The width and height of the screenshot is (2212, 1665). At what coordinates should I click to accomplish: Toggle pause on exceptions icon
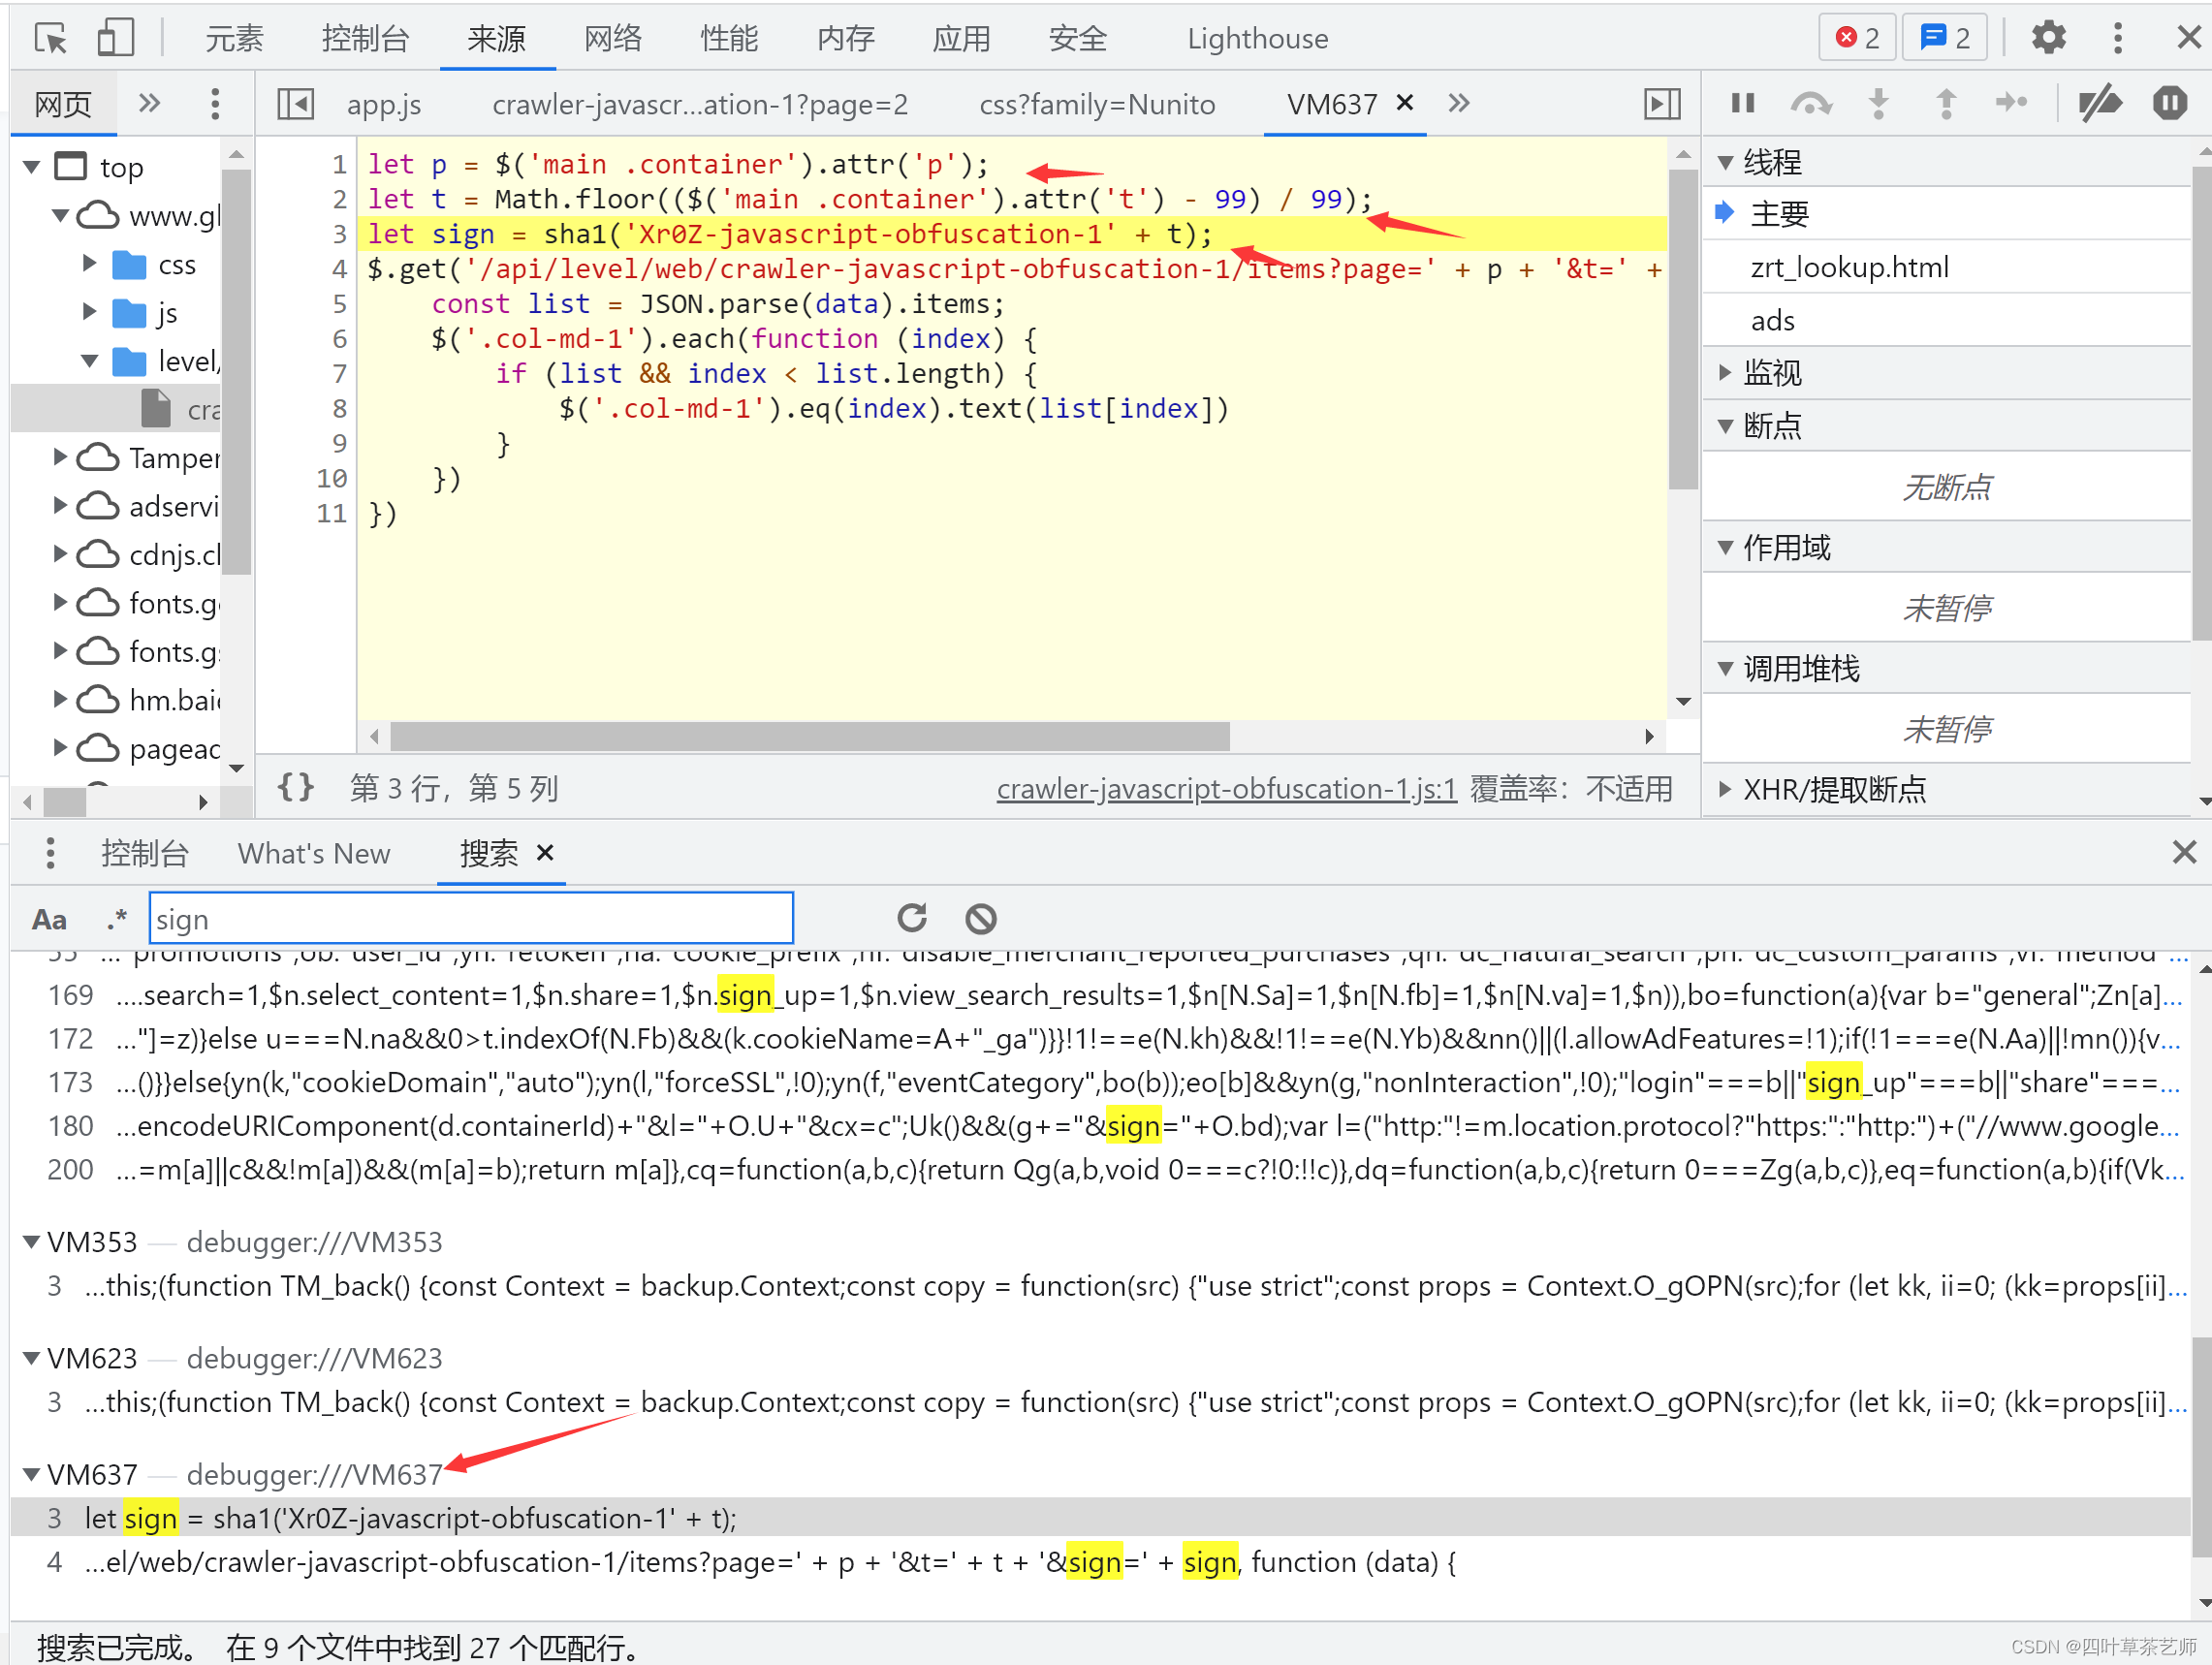pyautogui.click(x=2169, y=103)
